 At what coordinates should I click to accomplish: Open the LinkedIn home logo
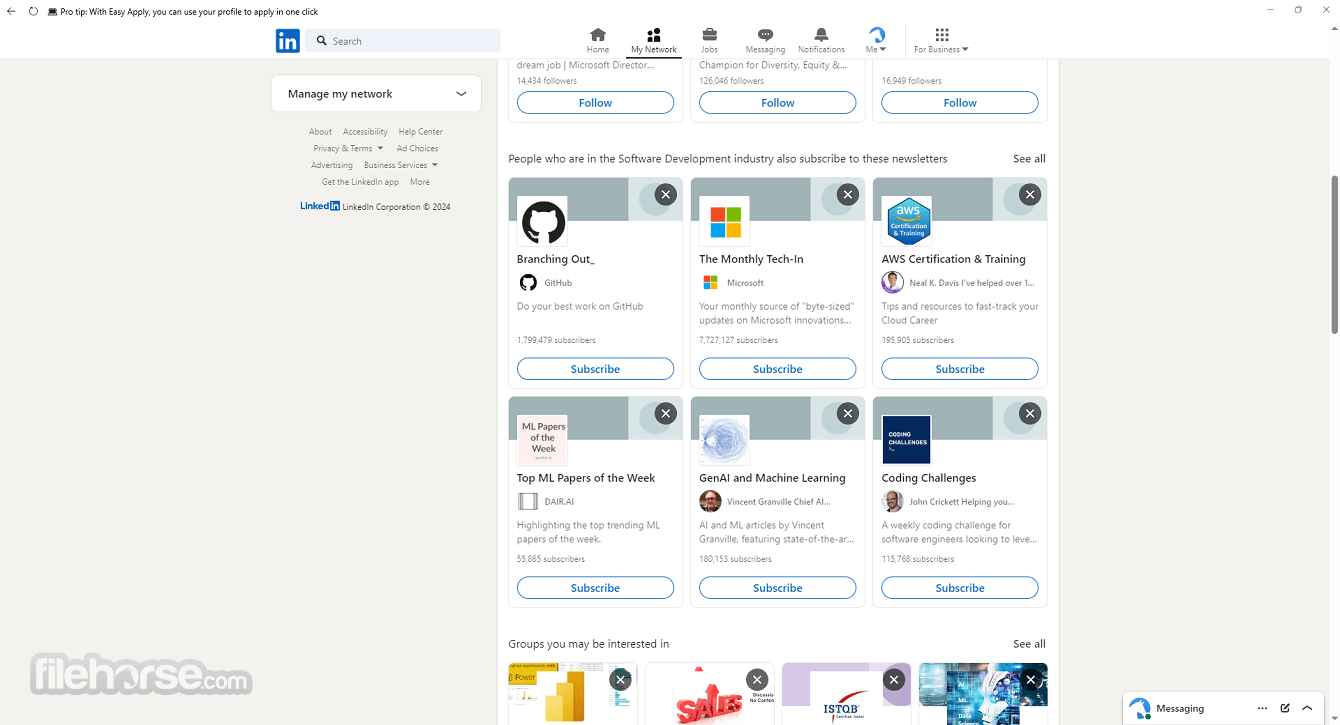coord(288,41)
